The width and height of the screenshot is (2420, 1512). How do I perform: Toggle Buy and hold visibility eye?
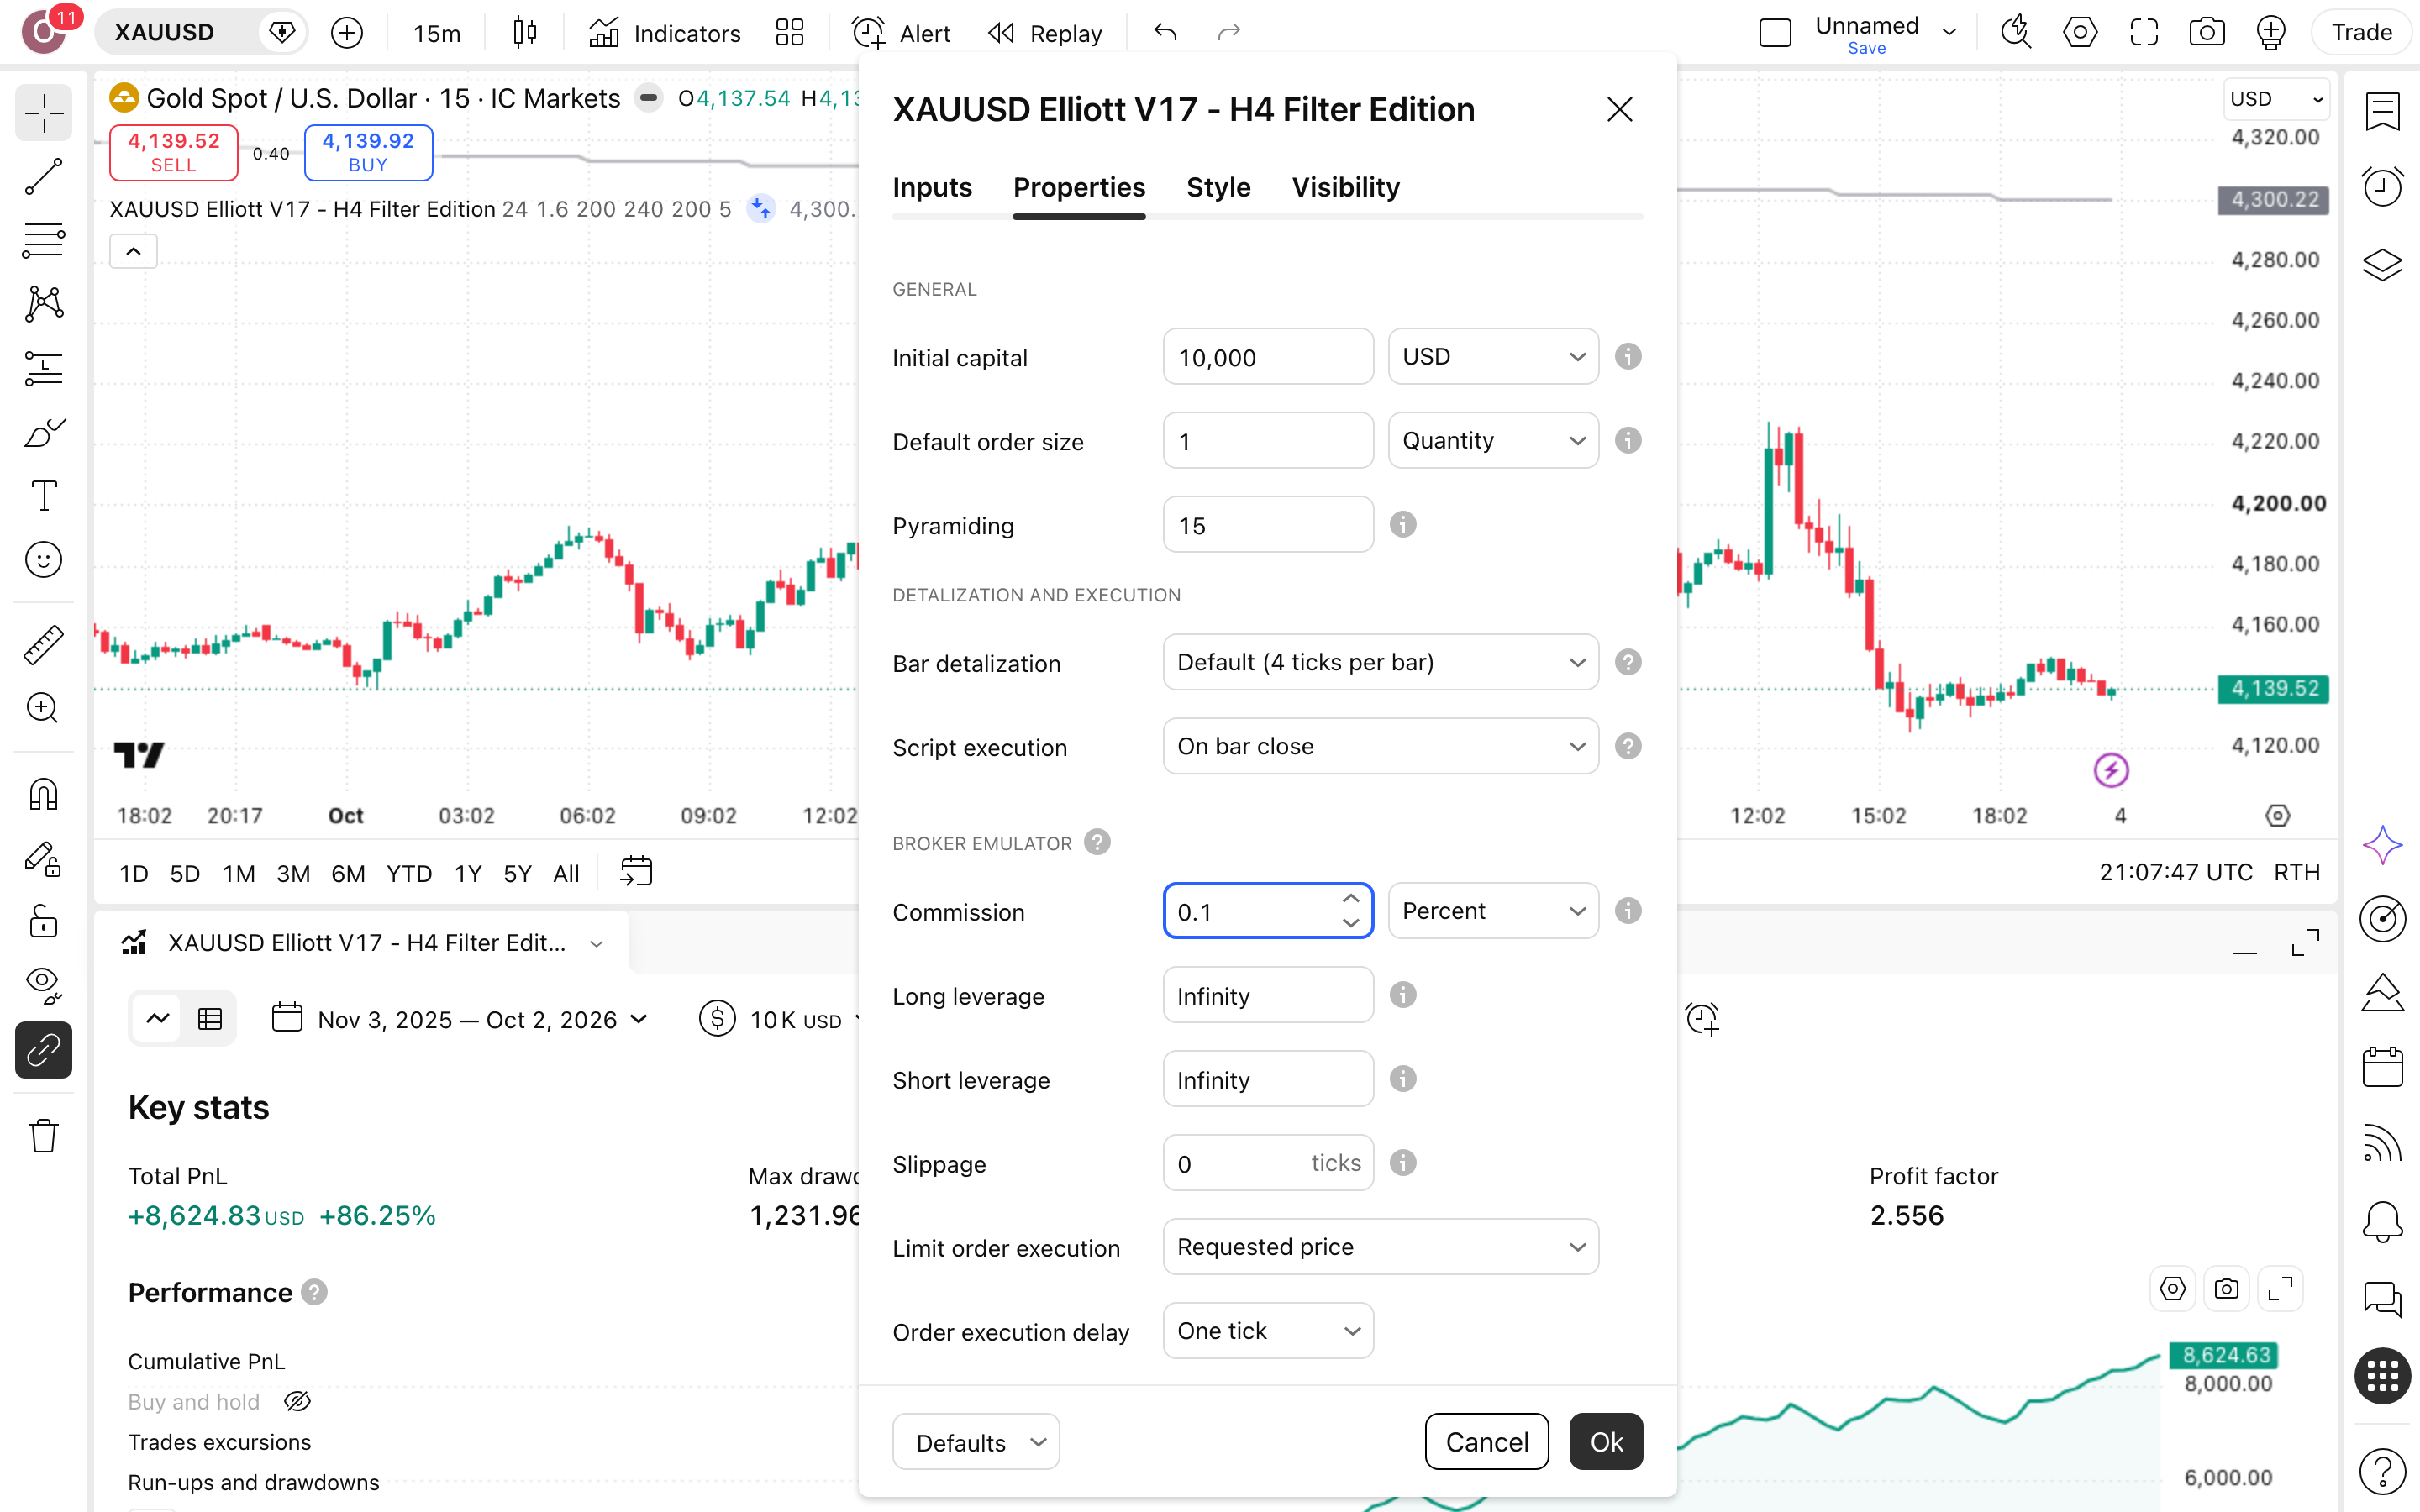click(297, 1401)
